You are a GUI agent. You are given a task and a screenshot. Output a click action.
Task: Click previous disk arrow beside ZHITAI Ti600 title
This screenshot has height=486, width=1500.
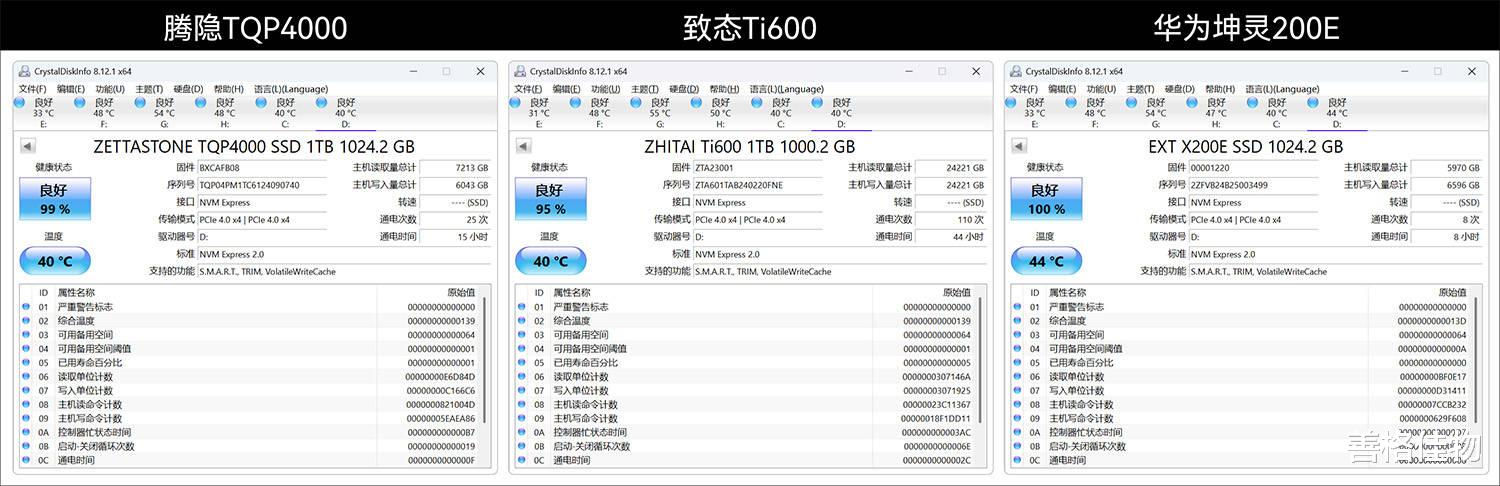point(523,146)
